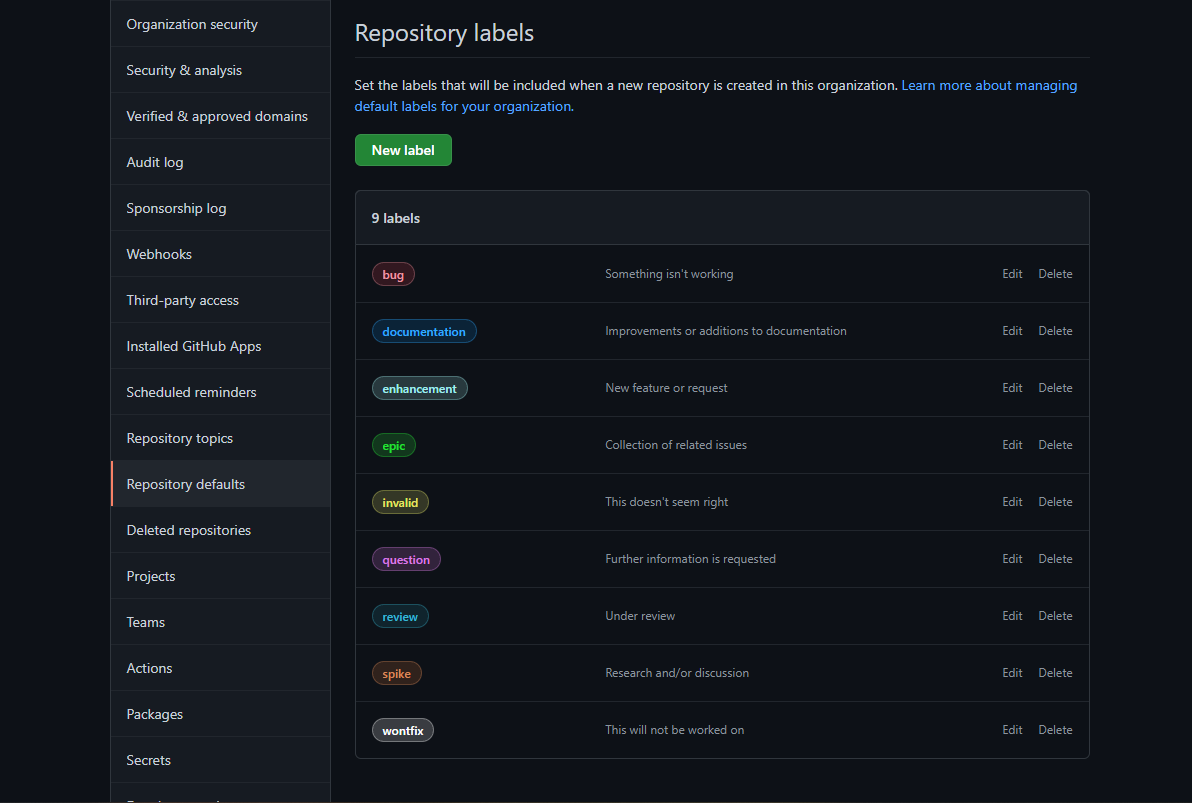This screenshot has height=803, width=1192.
Task: Delete the epic label
Action: coord(1055,445)
